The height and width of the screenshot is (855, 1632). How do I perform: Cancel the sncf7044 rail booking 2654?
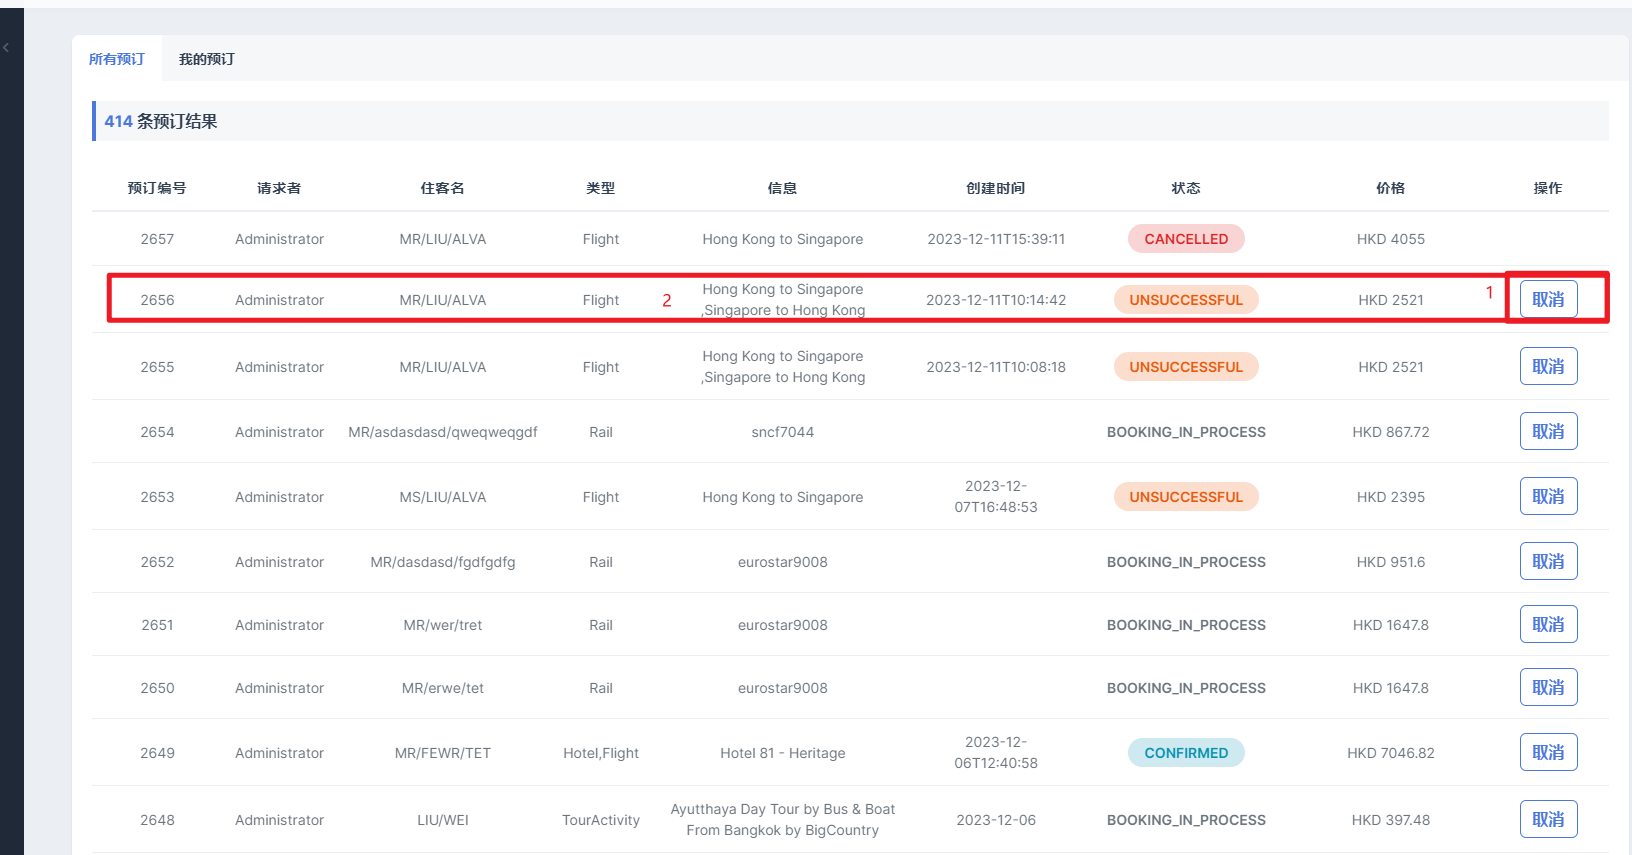click(1548, 431)
